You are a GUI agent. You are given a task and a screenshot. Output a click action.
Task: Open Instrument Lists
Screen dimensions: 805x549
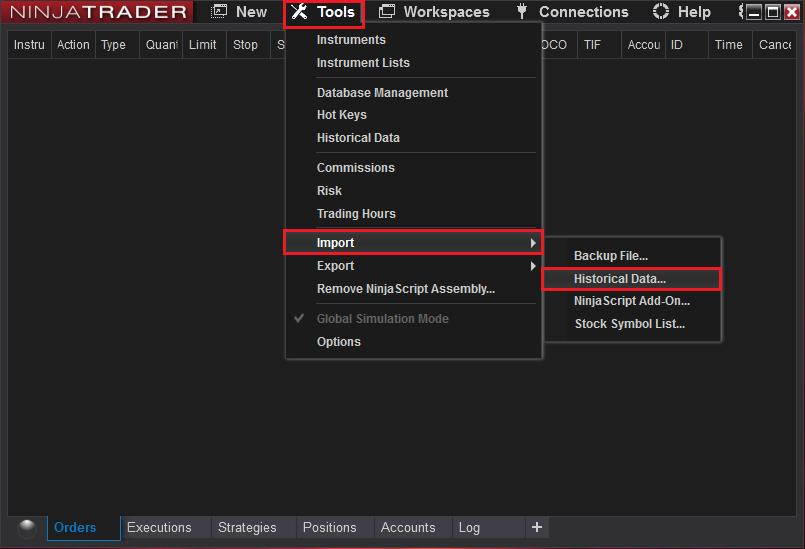(x=363, y=63)
